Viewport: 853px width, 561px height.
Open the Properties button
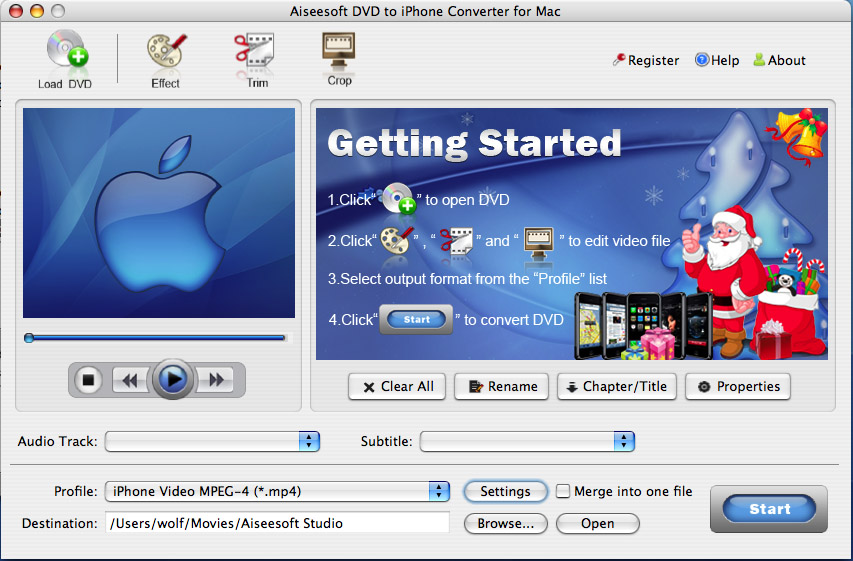[738, 386]
